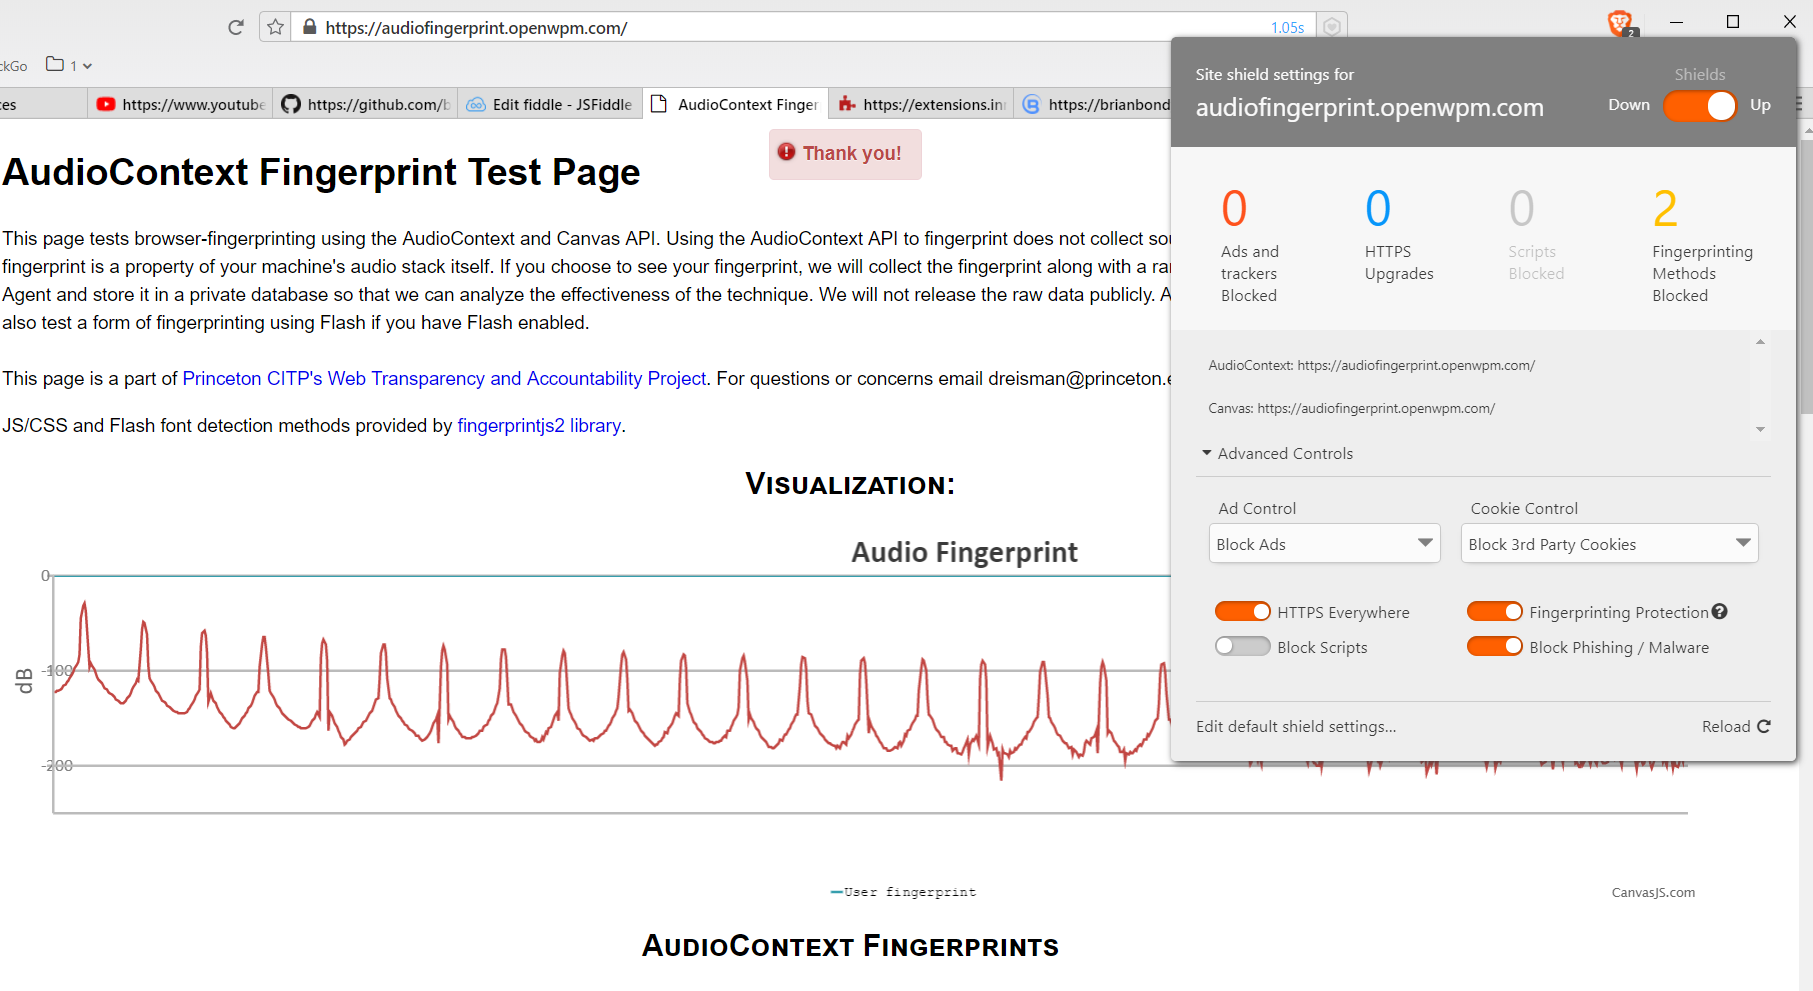This screenshot has width=1813, height=991.
Task: Click the browser reload icon
Action: [x=236, y=27]
